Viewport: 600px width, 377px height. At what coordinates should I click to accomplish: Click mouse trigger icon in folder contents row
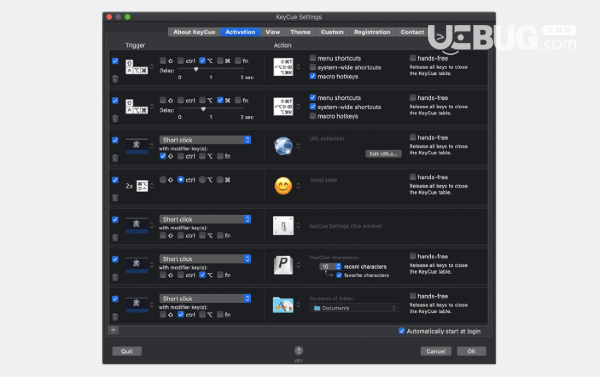[137, 305]
